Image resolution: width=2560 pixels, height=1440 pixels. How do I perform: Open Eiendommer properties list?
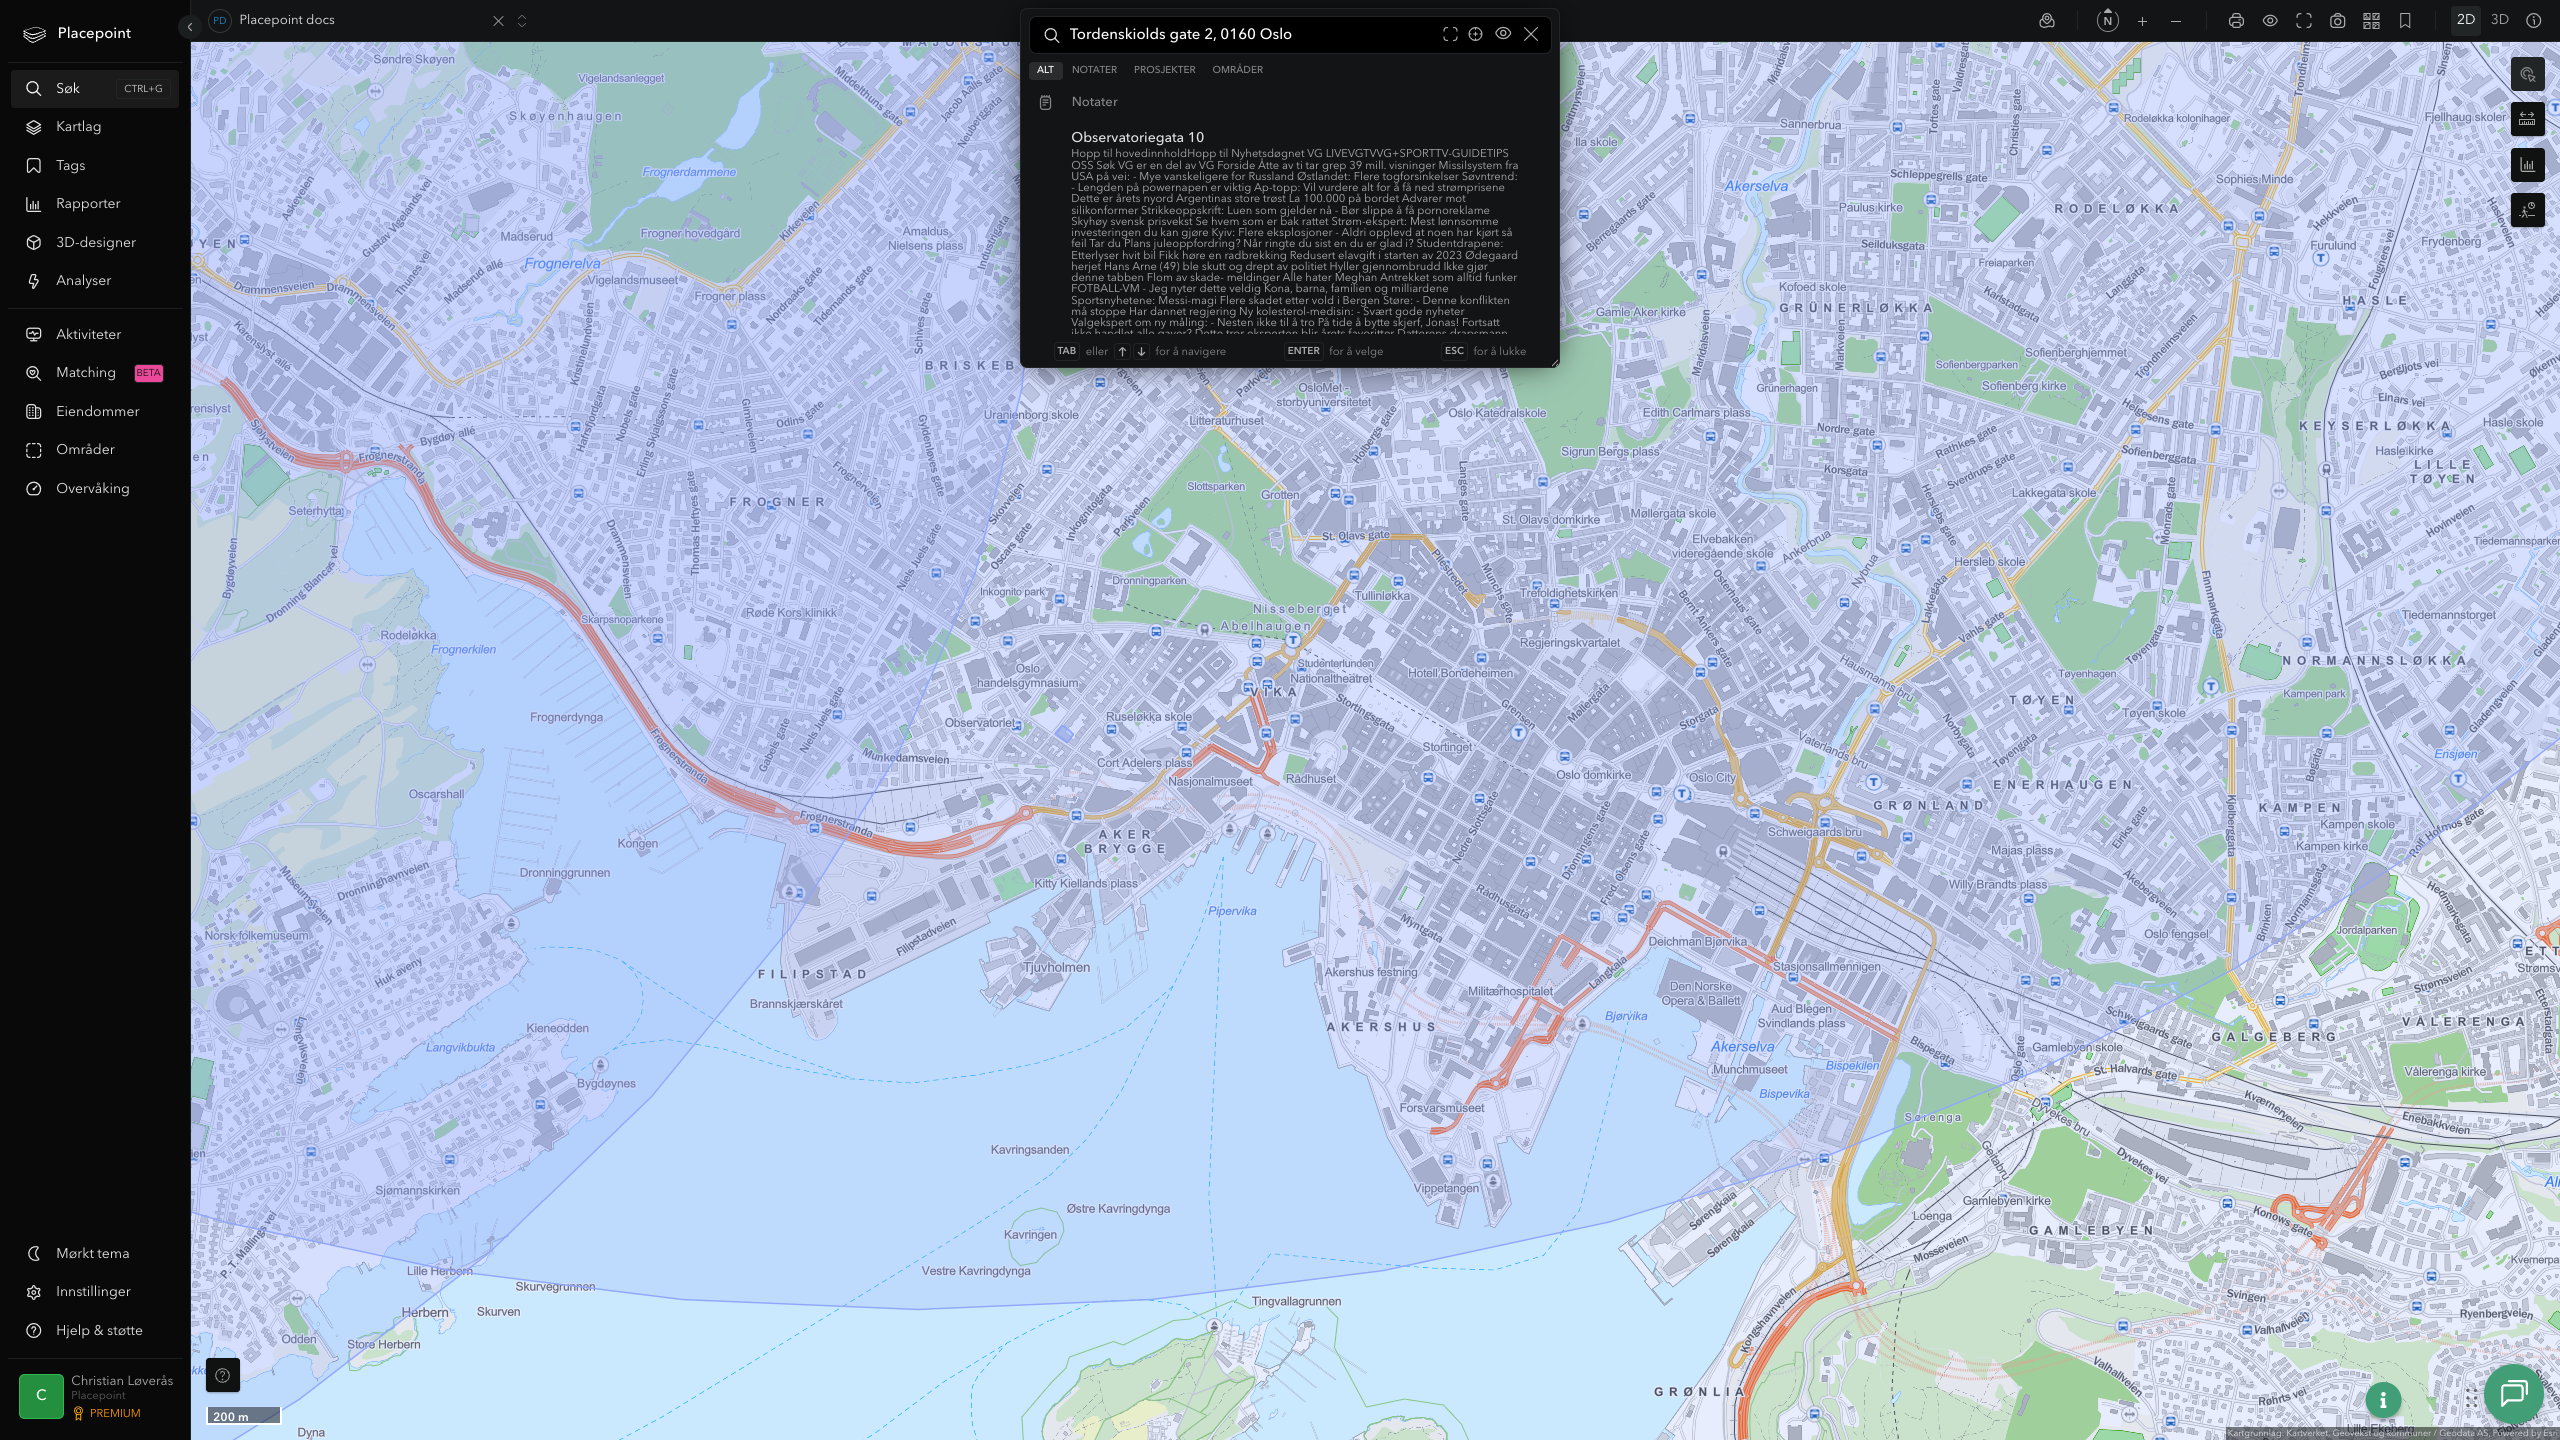(x=94, y=412)
